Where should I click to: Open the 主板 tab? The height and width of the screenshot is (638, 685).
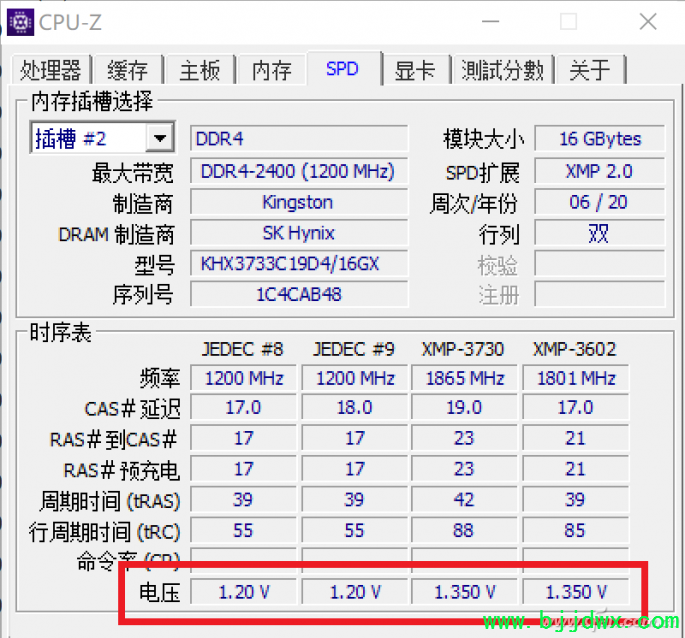click(x=200, y=70)
